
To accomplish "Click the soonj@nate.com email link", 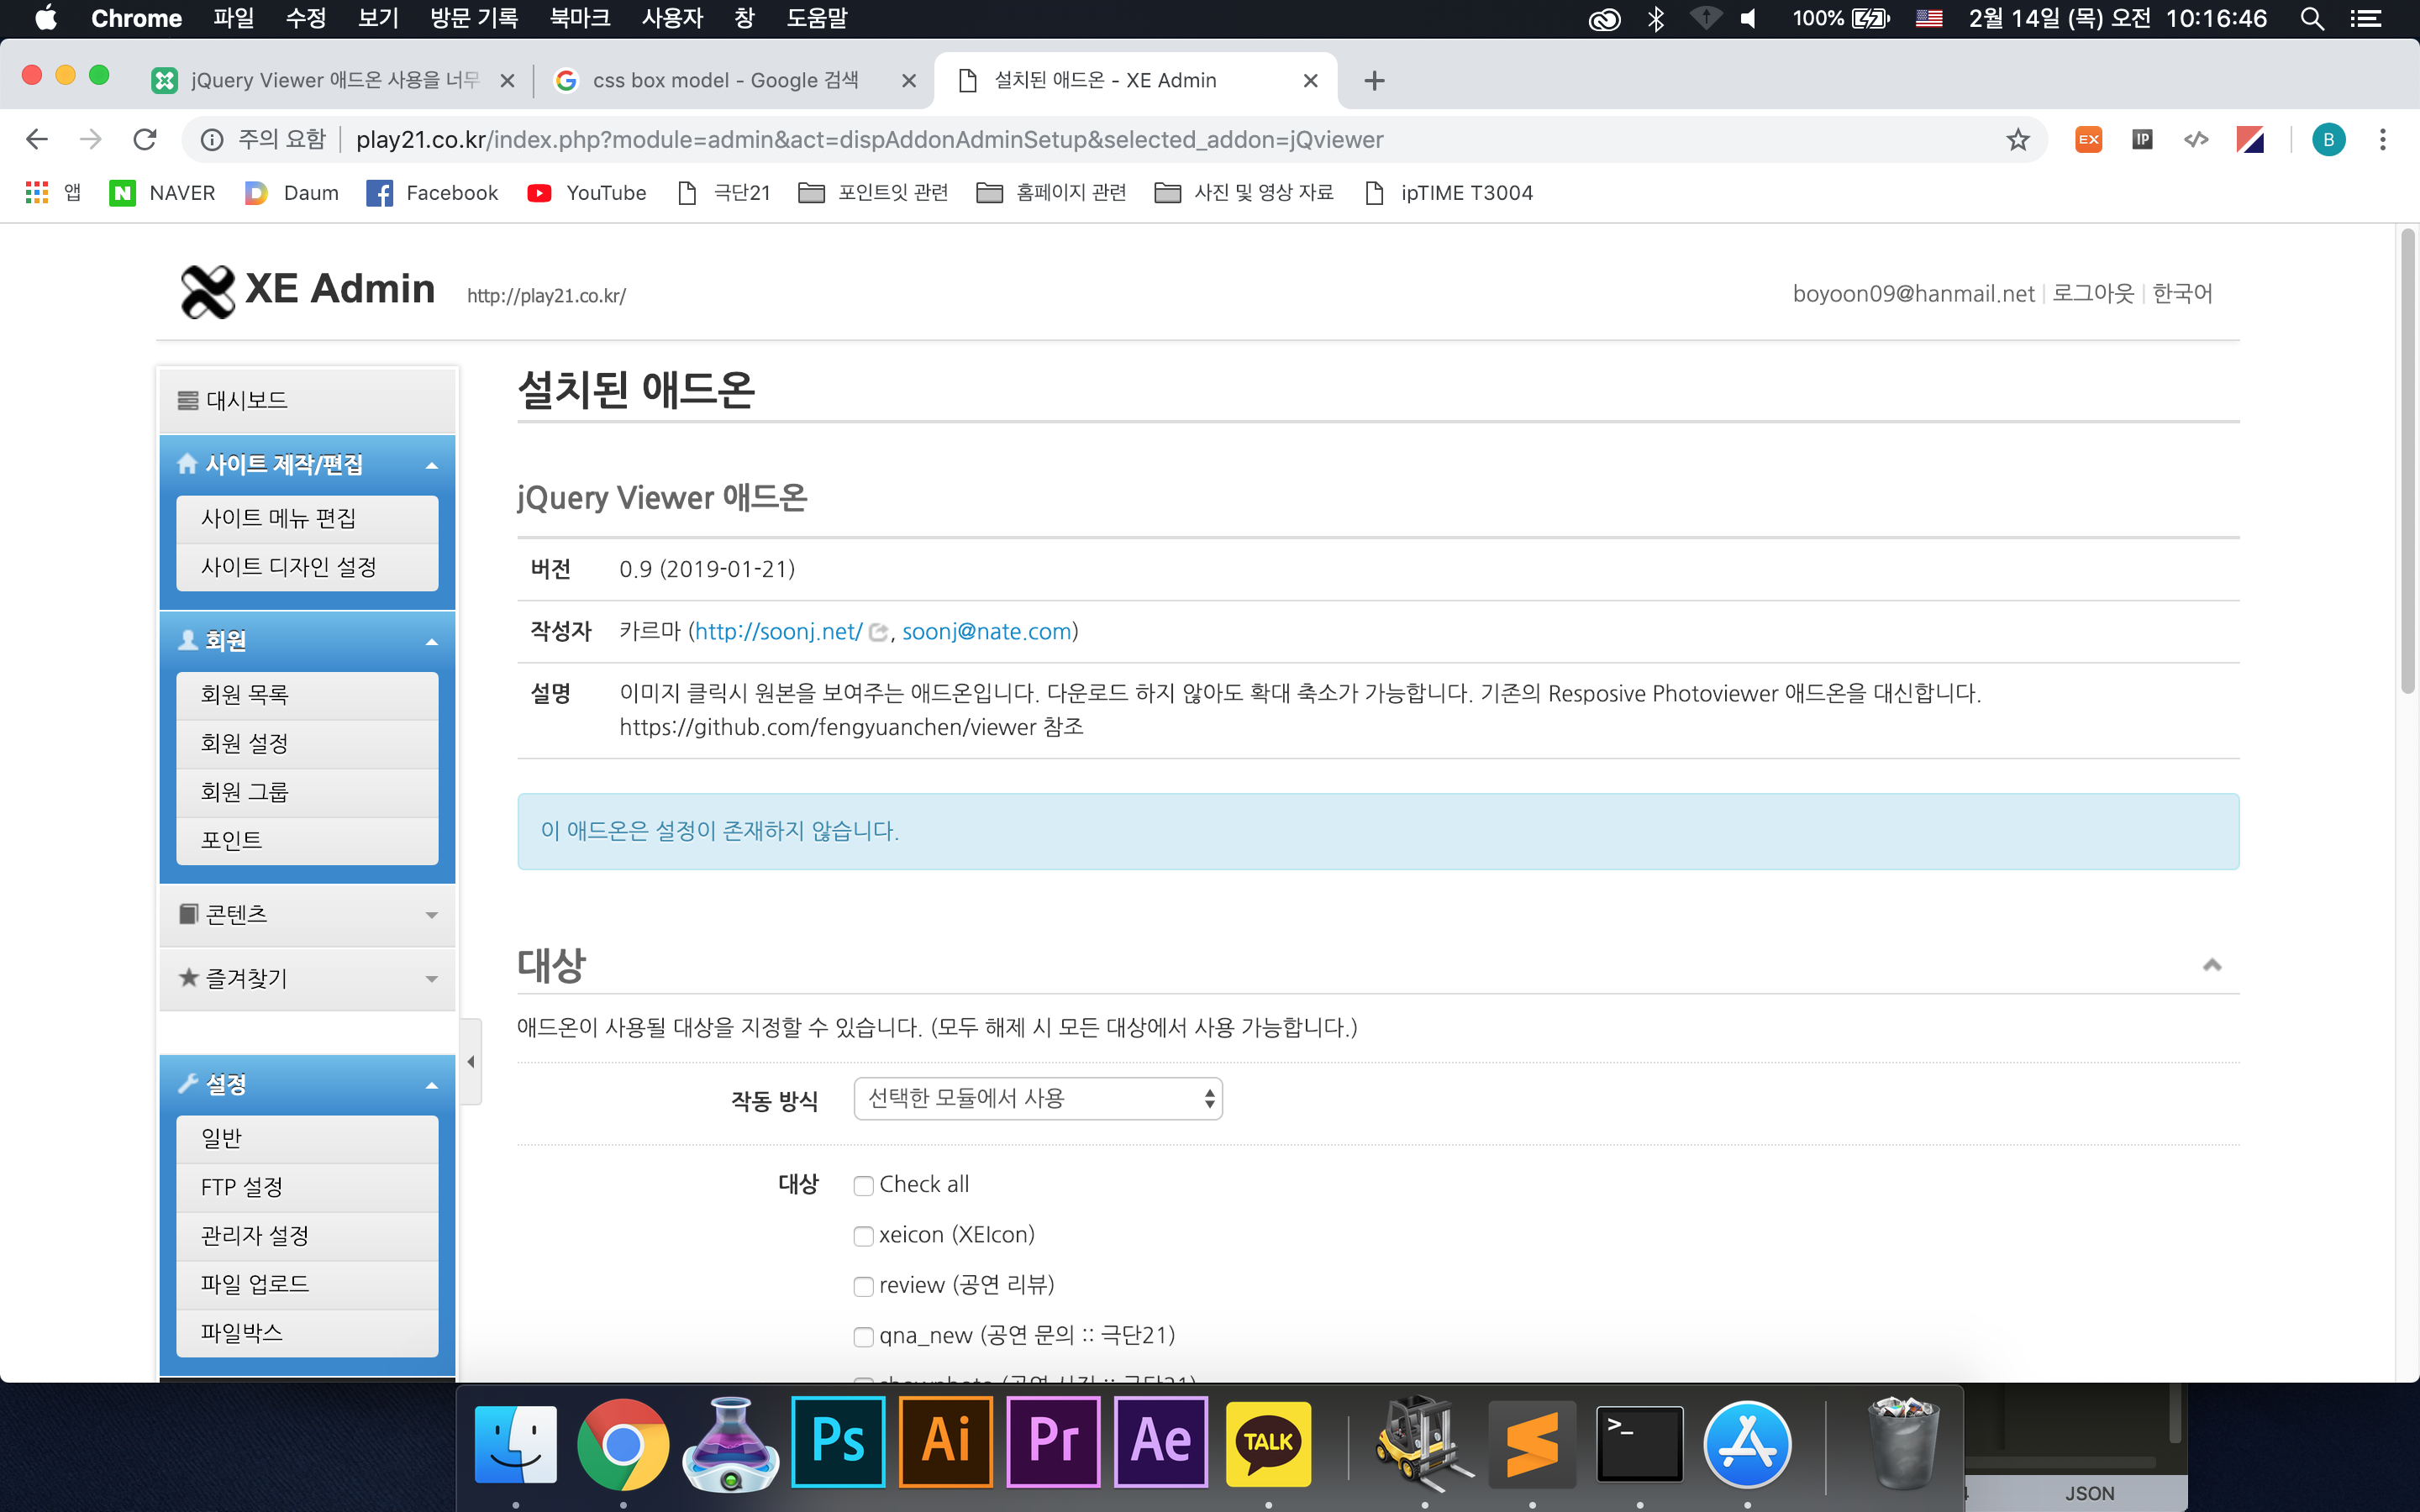I will pyautogui.click(x=987, y=631).
